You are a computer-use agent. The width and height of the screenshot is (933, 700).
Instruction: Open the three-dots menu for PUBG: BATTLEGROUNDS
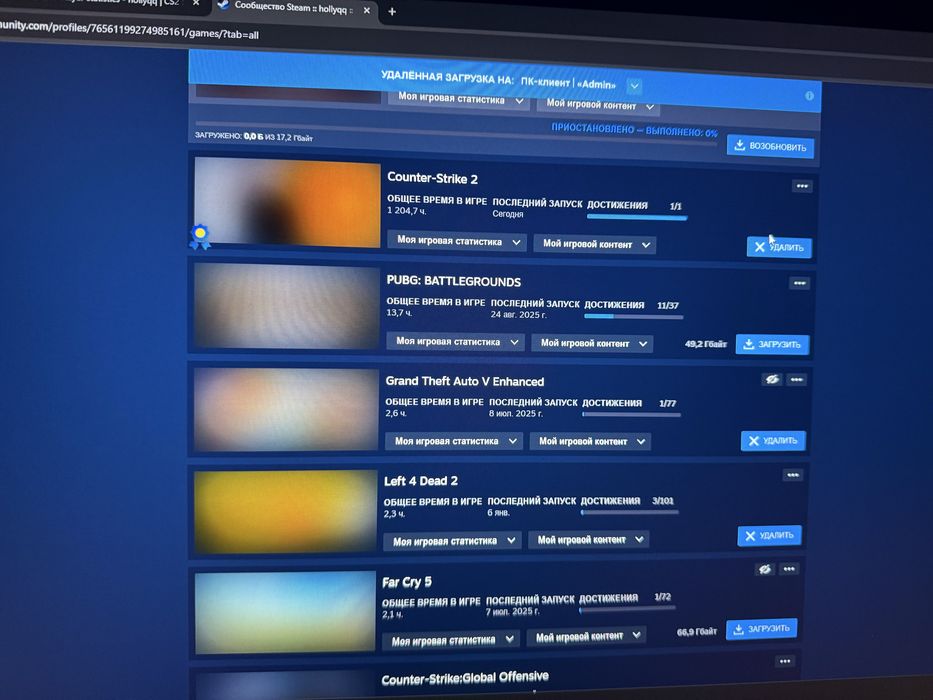[799, 283]
